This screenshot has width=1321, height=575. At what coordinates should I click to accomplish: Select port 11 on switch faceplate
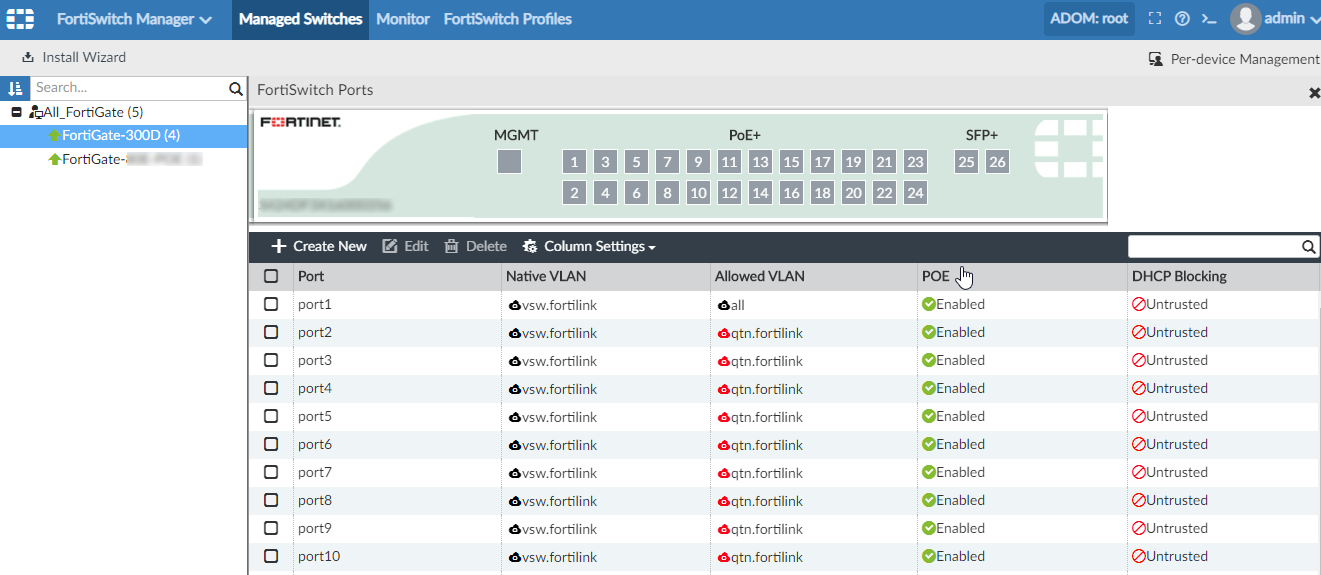click(x=729, y=162)
